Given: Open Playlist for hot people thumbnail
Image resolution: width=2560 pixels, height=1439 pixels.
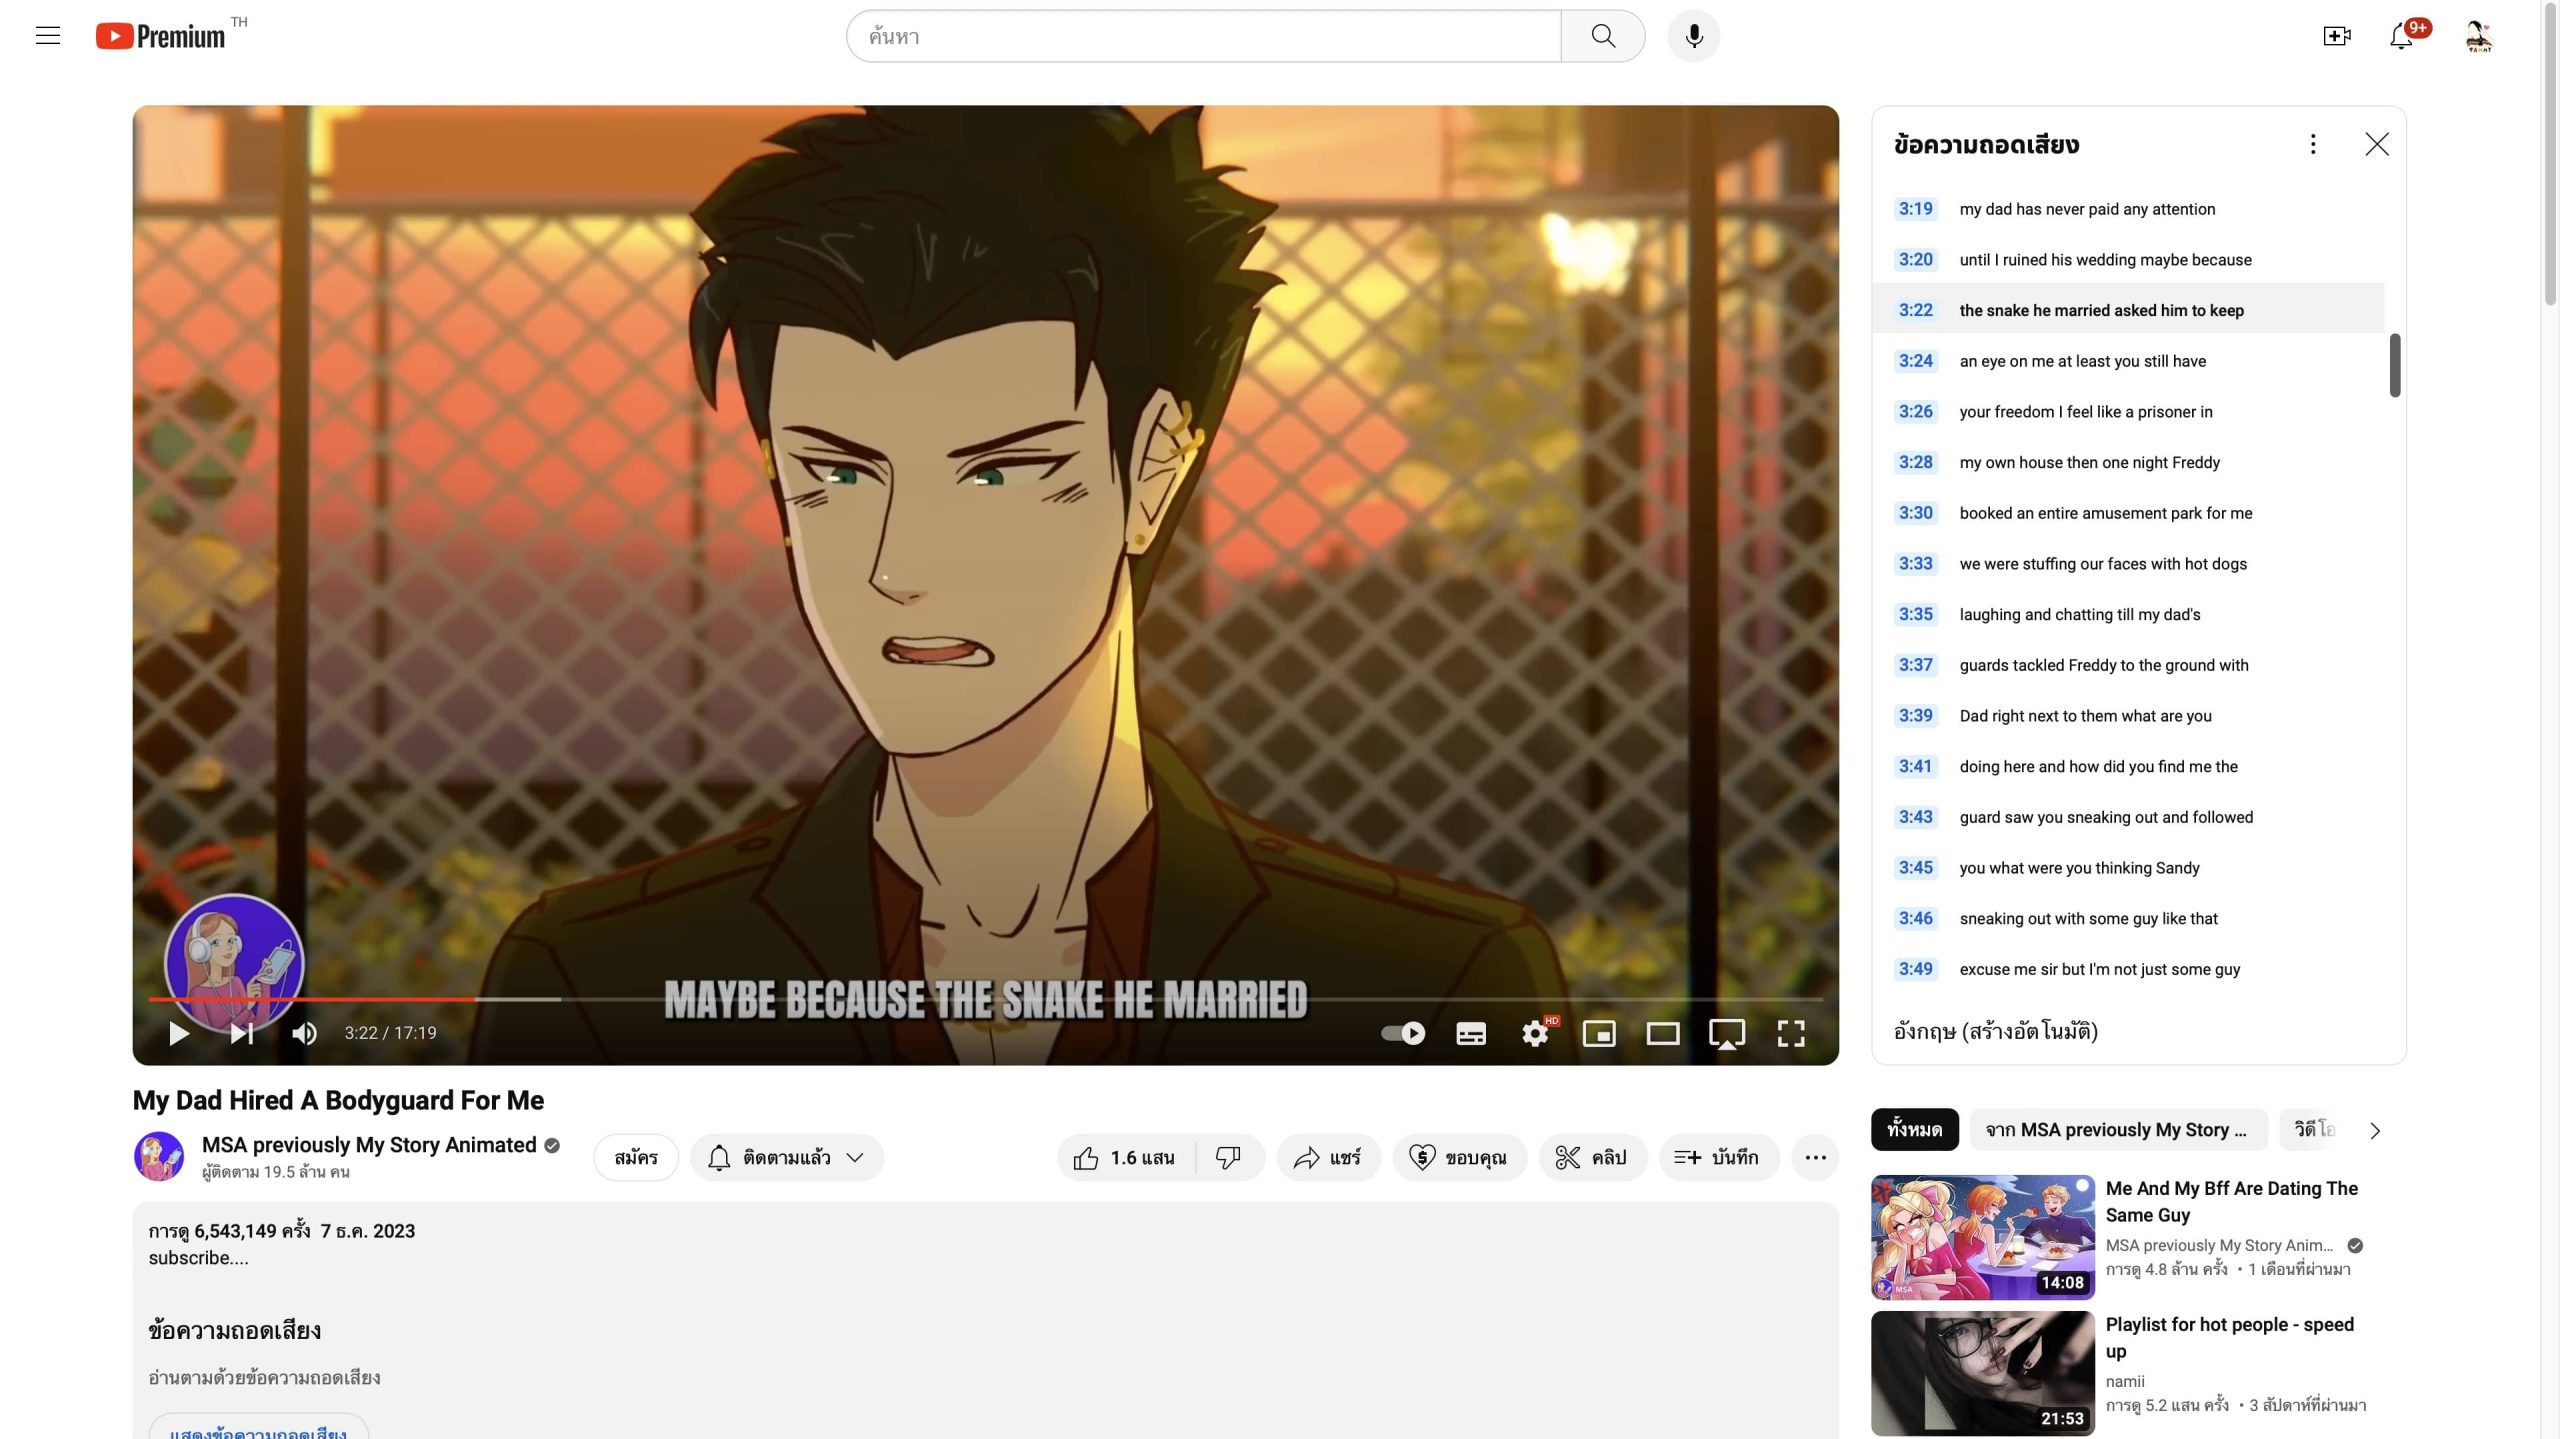Looking at the screenshot, I should click(1982, 1373).
